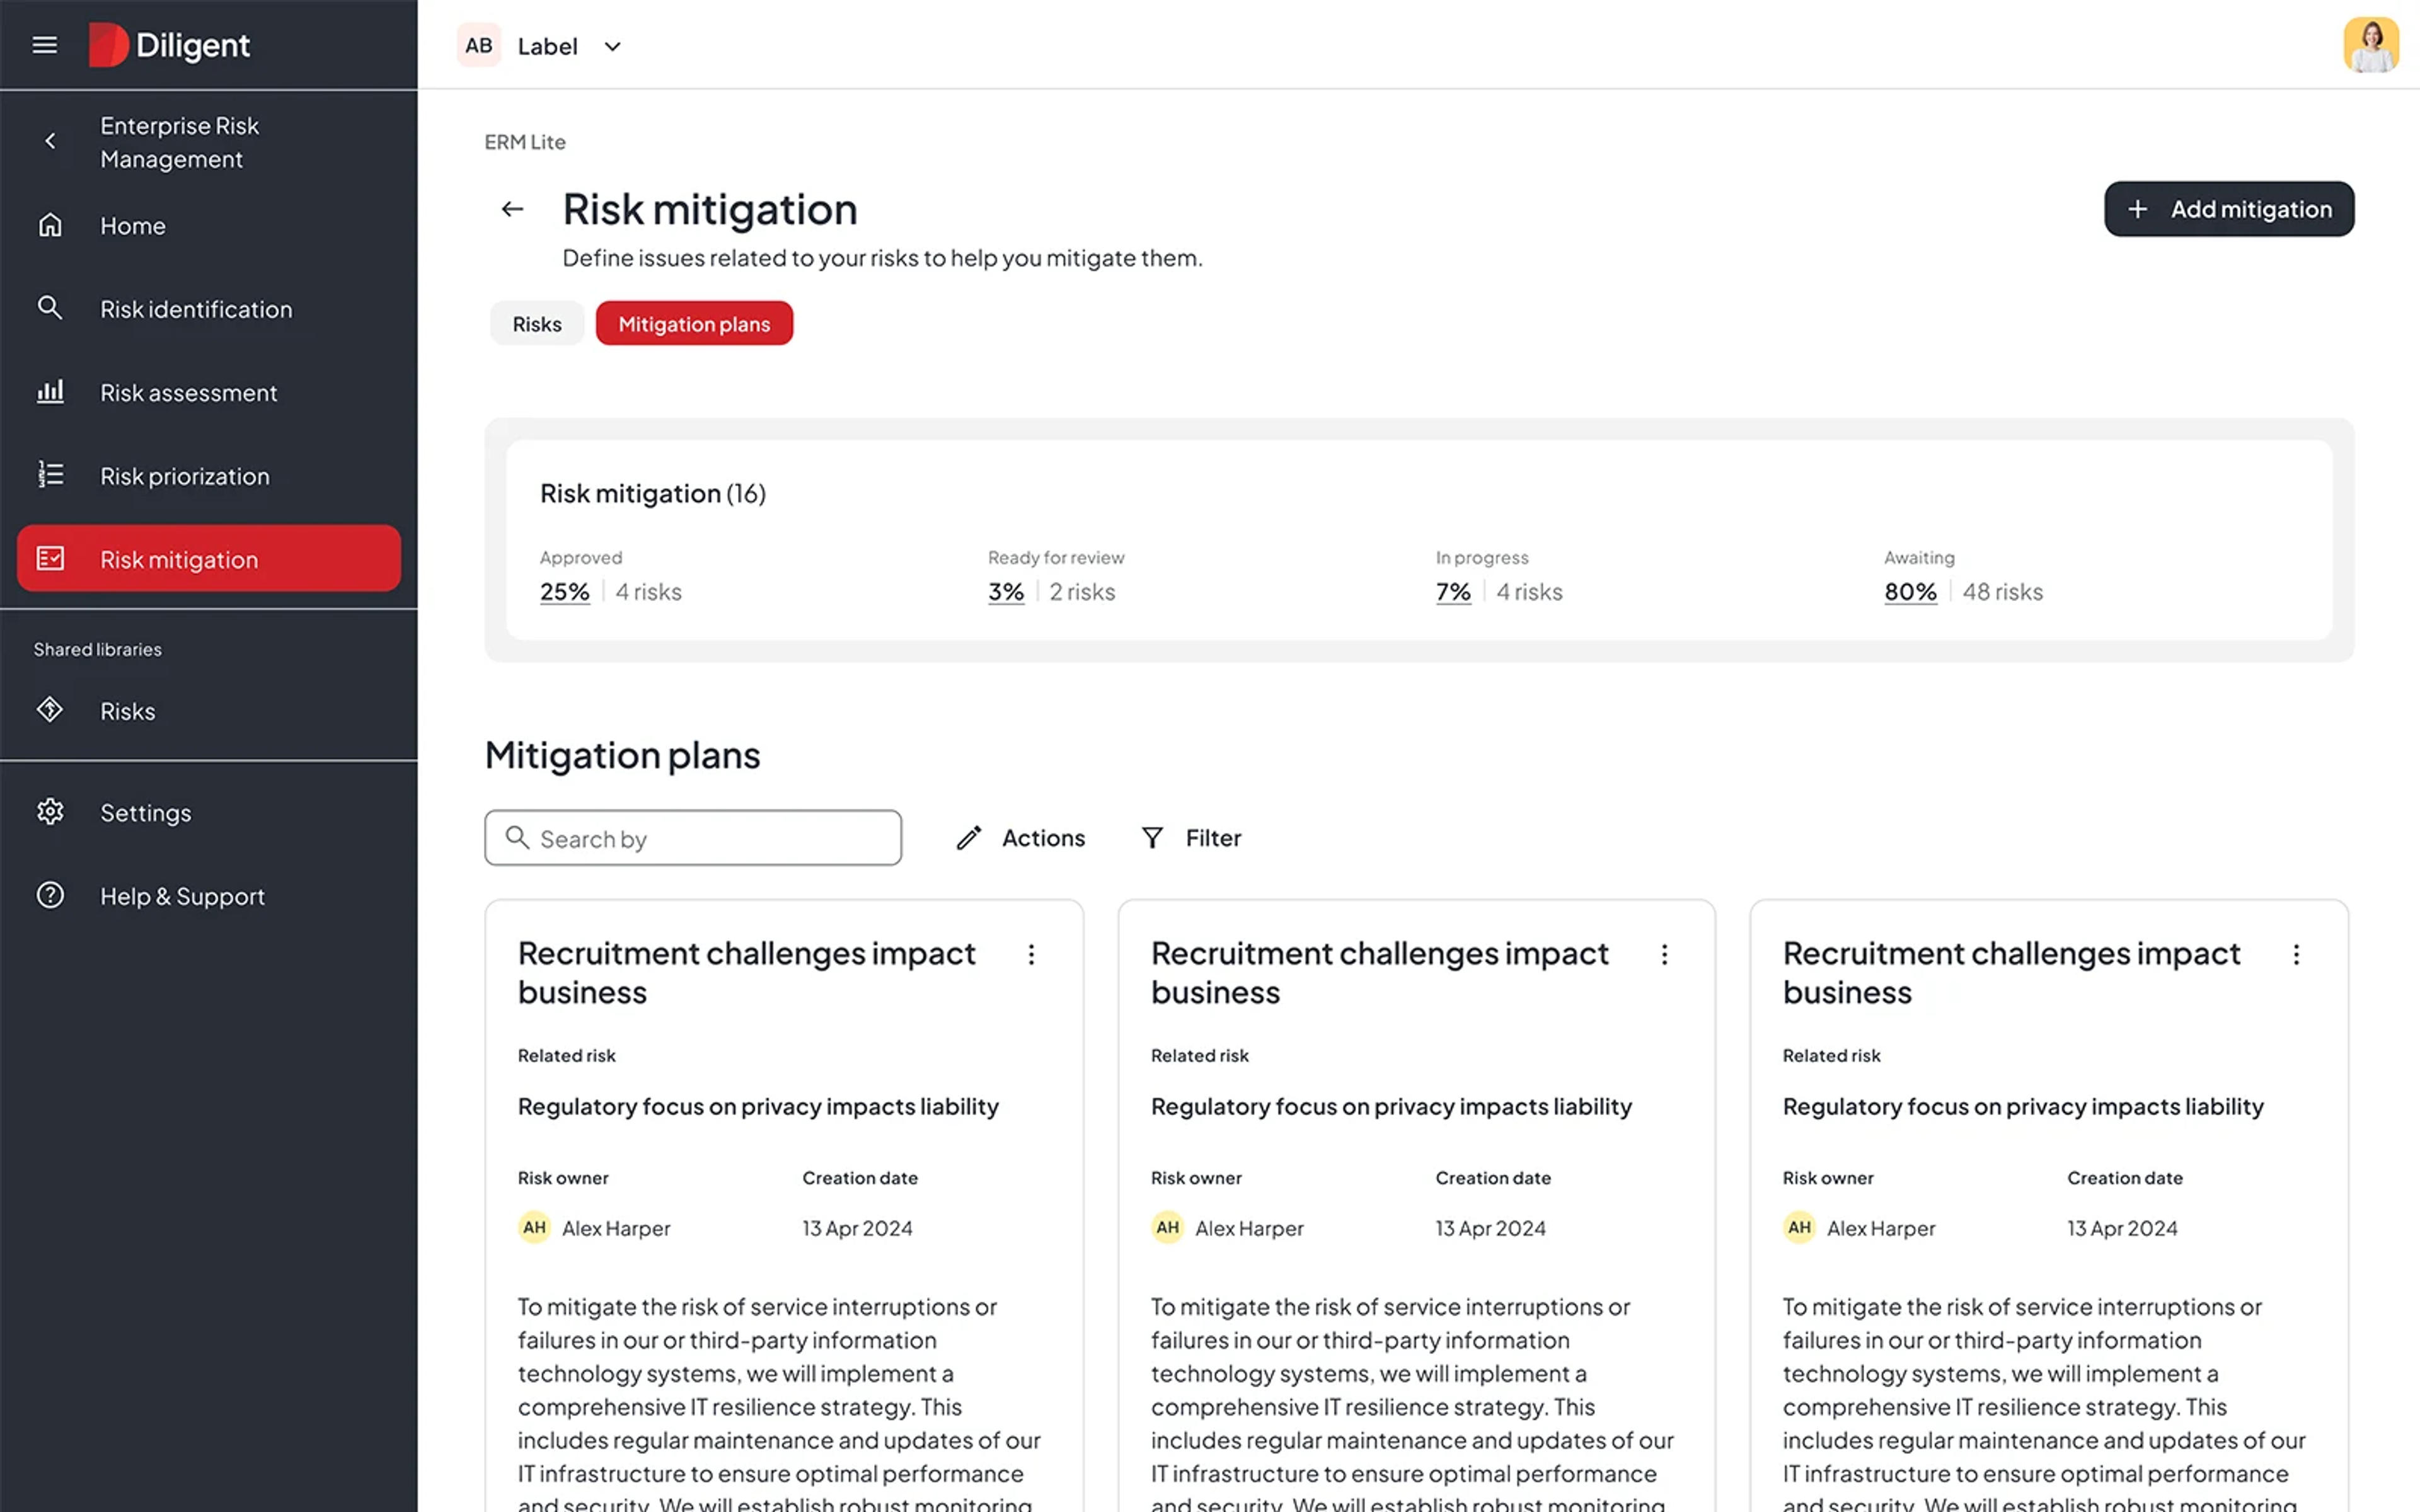
Task: Click the Ready for review 3% link
Action: point(1006,592)
